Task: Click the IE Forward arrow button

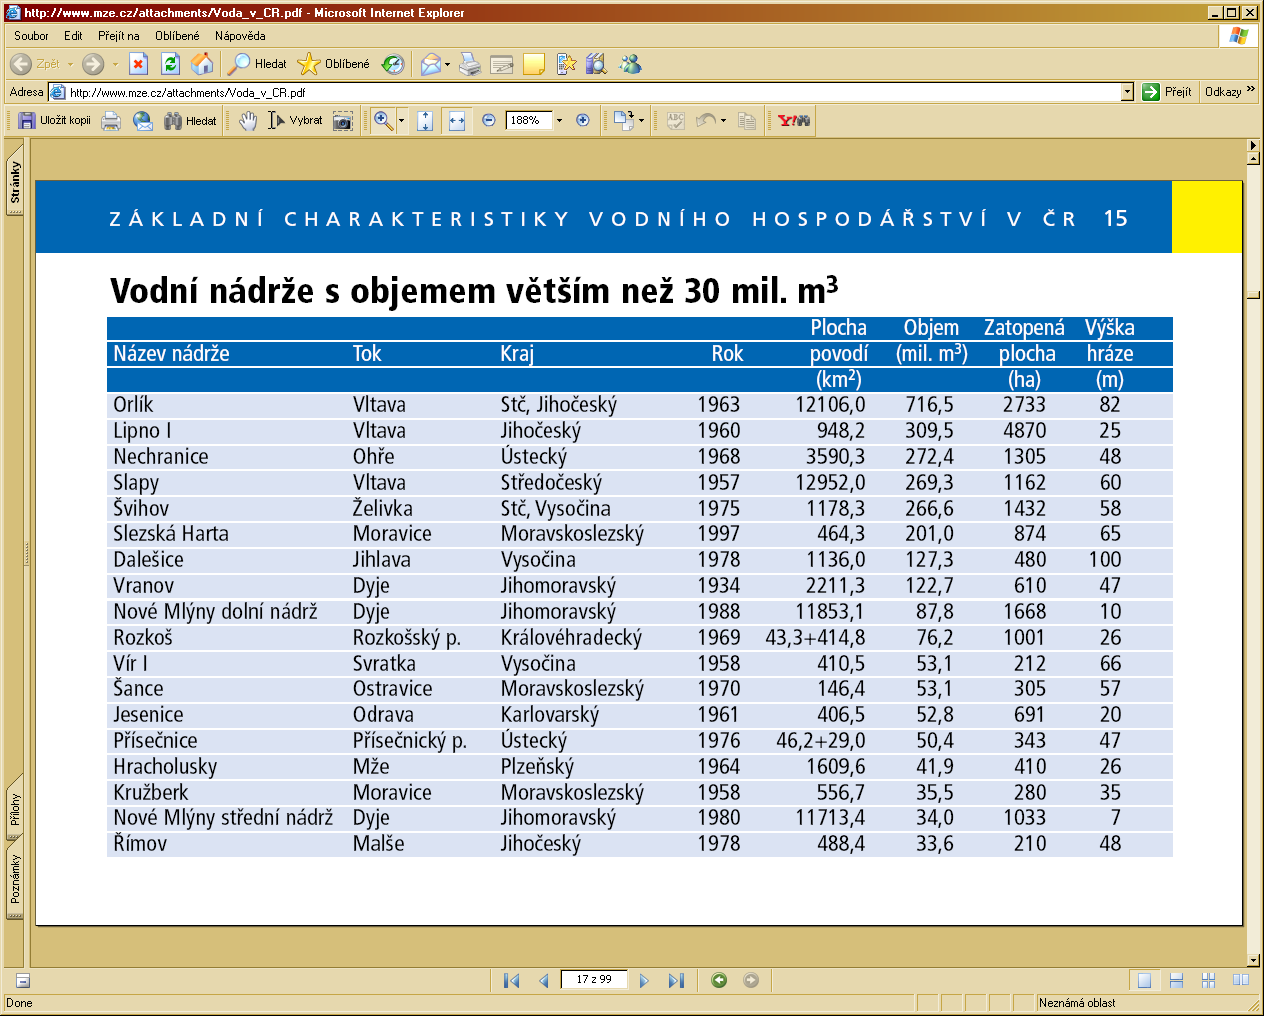Action: pyautogui.click(x=93, y=64)
